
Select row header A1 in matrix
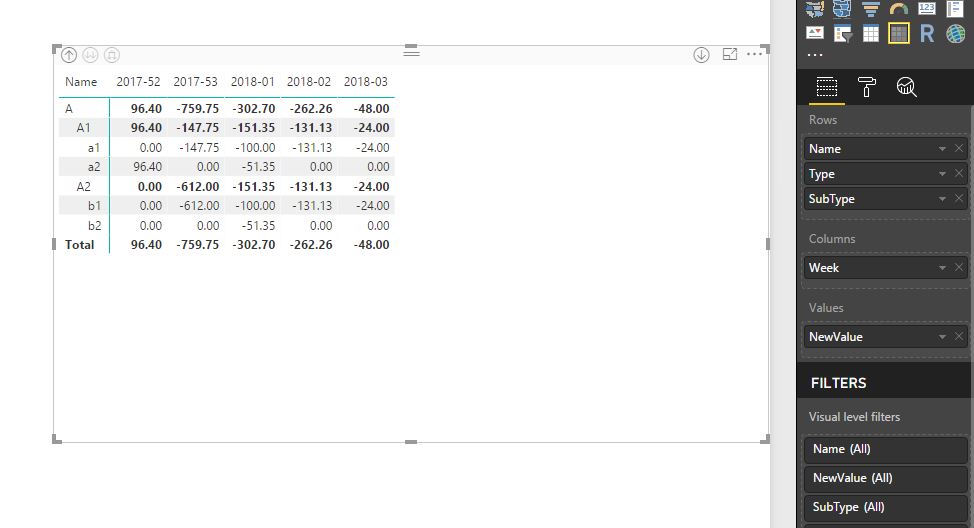[x=83, y=128]
